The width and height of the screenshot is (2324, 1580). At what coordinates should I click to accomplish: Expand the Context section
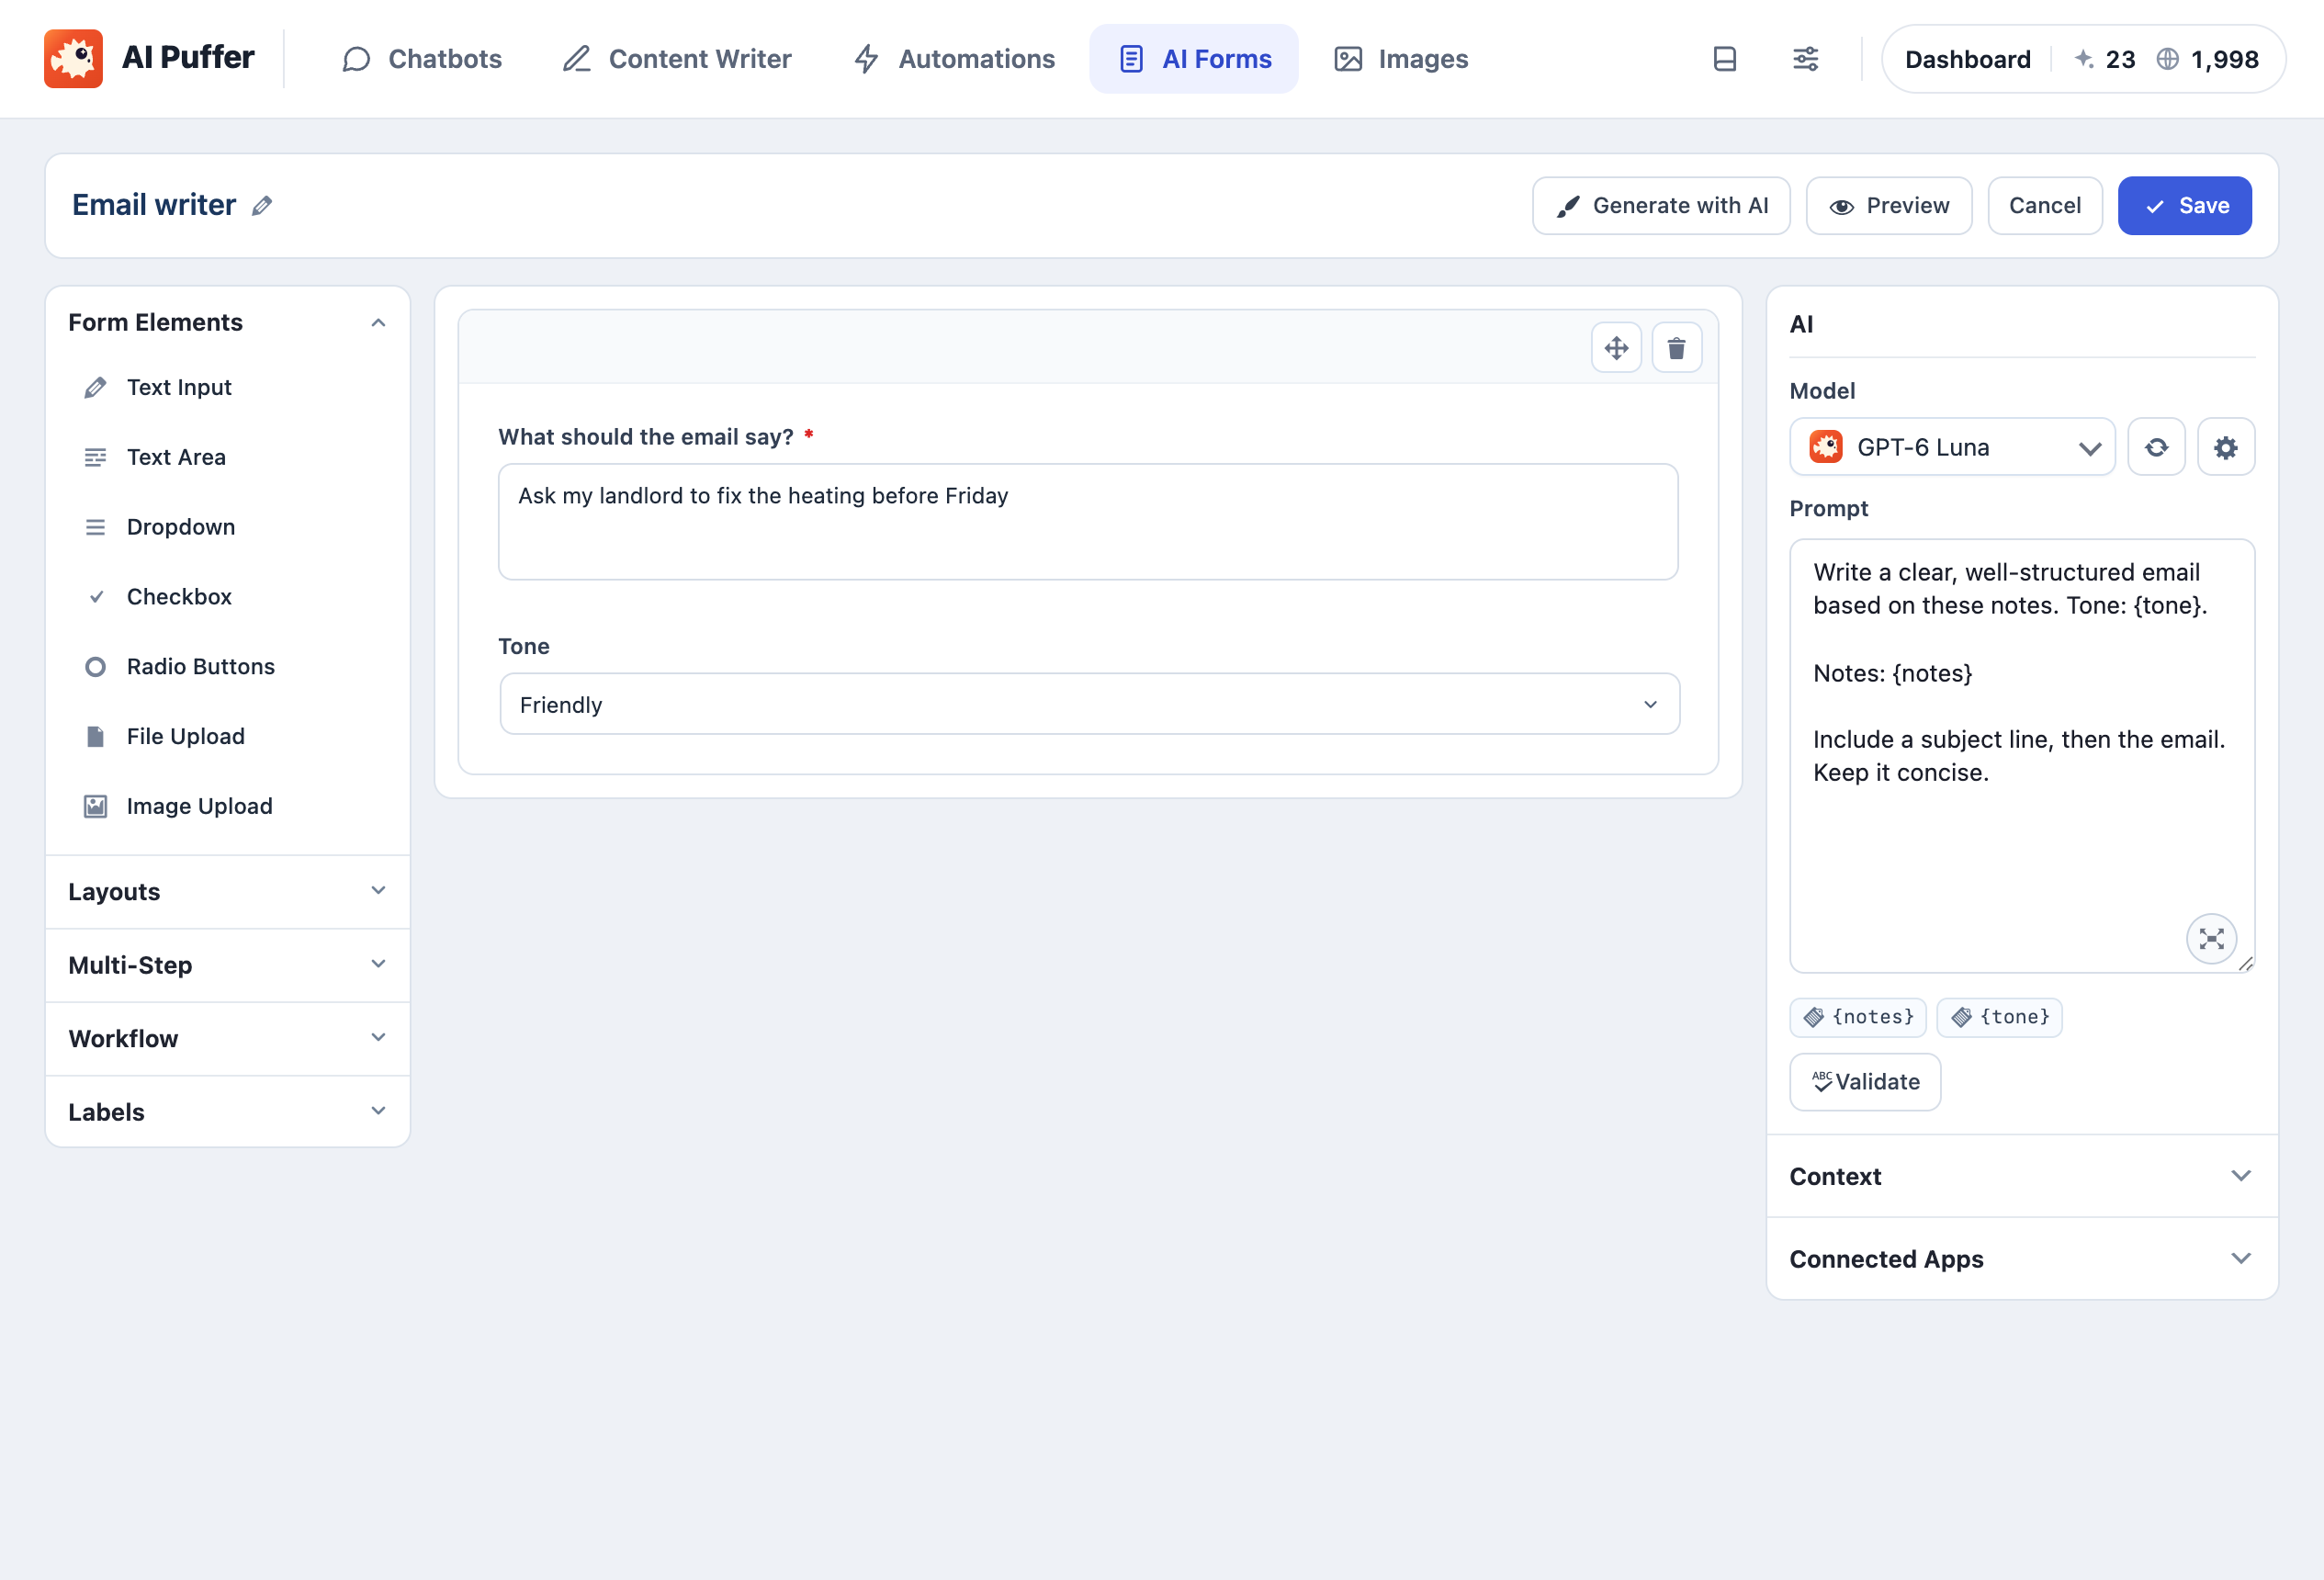[x=2022, y=1176]
